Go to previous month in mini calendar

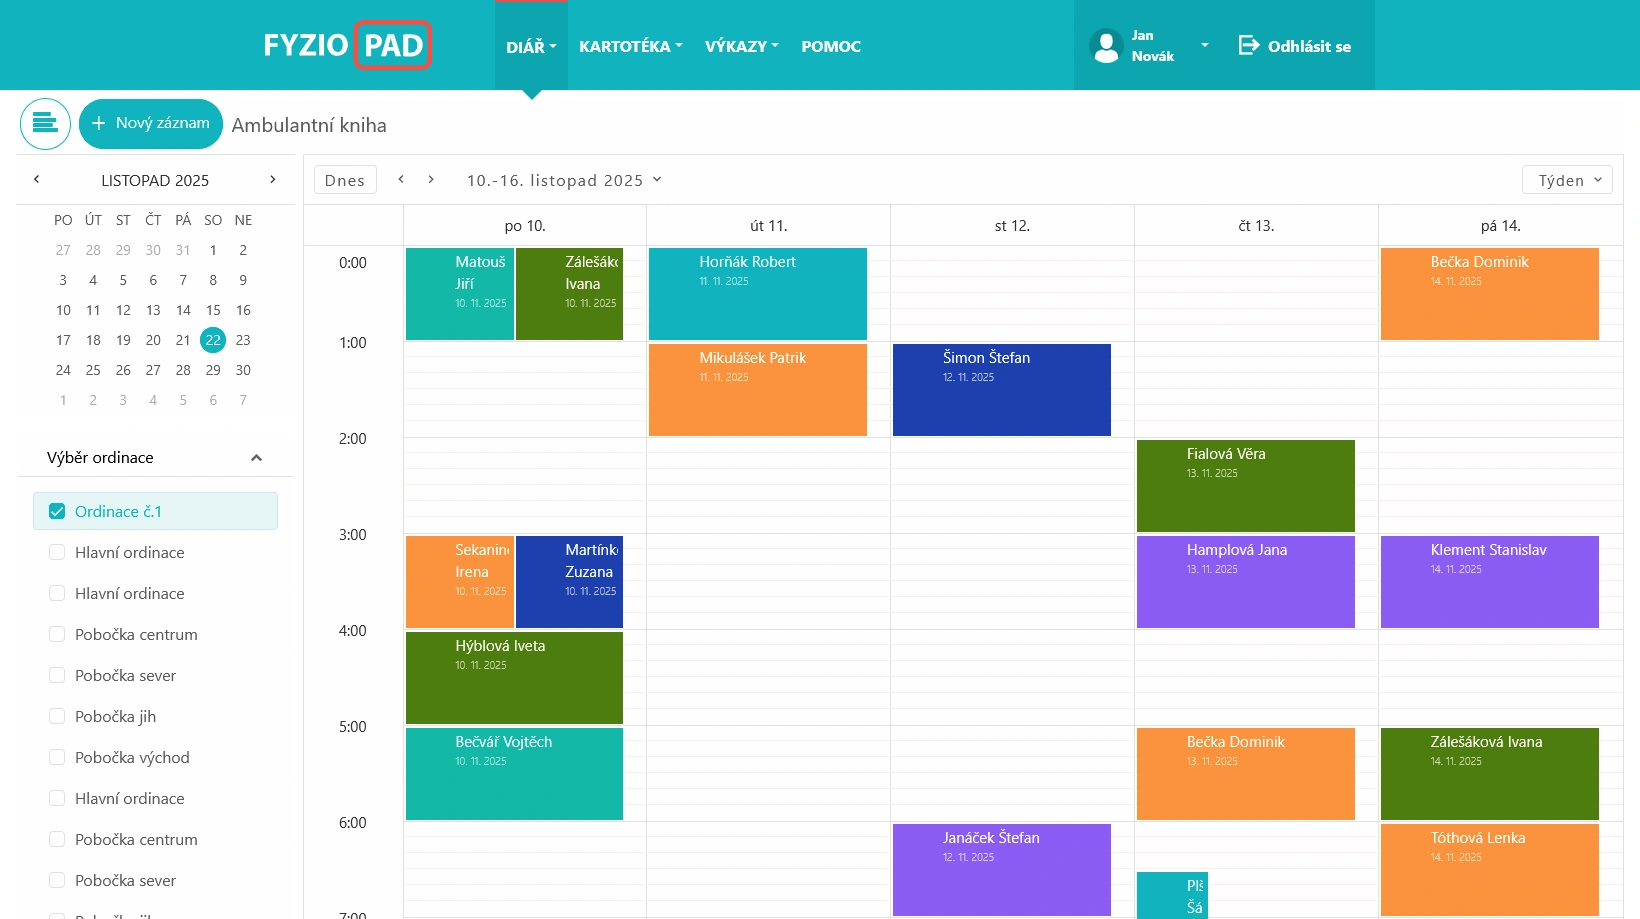tap(37, 179)
